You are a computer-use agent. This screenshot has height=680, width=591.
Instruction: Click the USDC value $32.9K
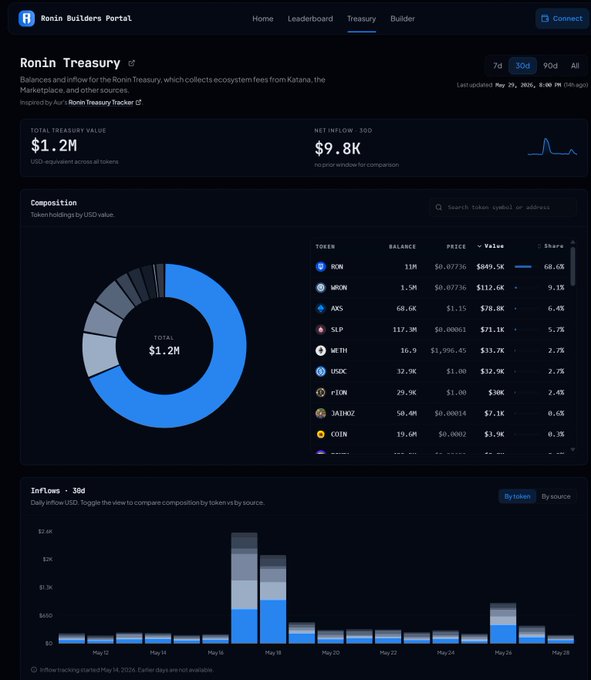492,371
